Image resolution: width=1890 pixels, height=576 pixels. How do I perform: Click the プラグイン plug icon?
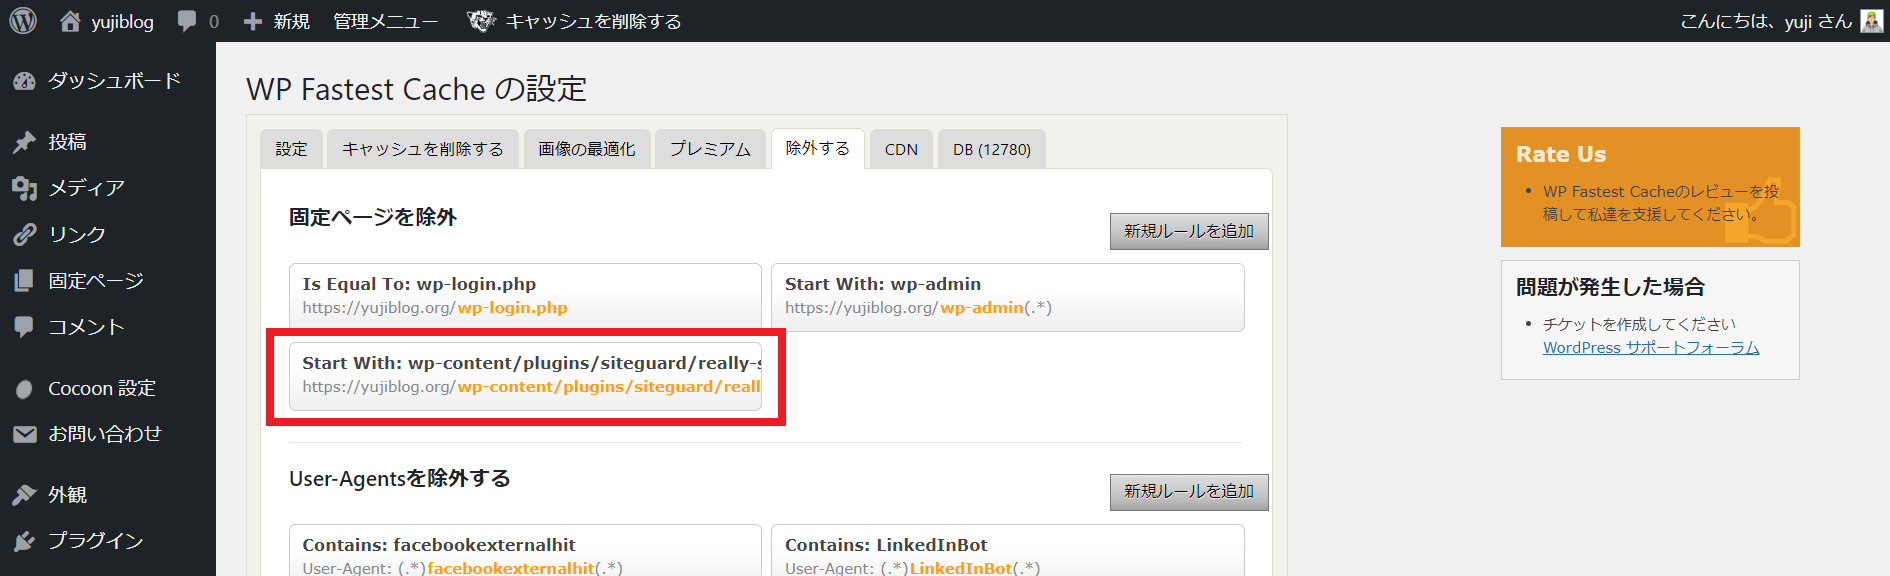[x=24, y=541]
